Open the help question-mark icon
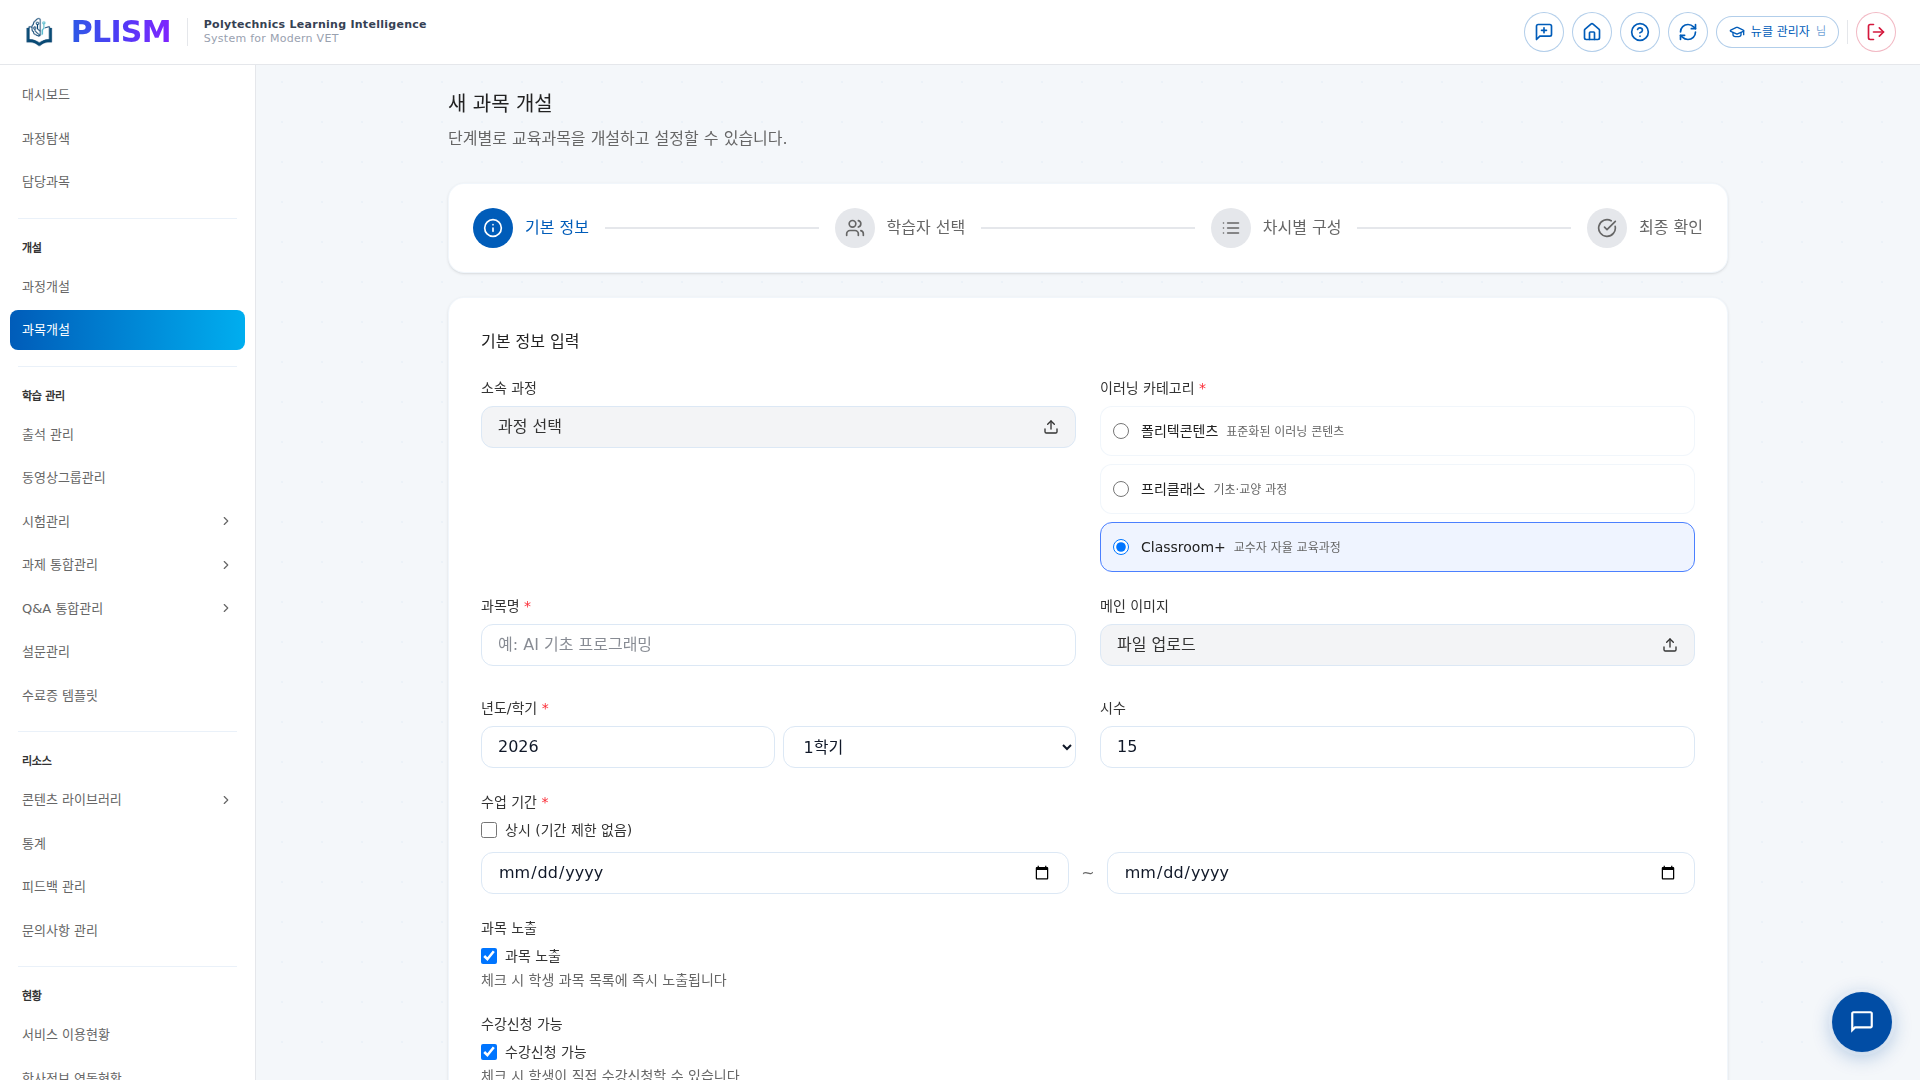 (1639, 31)
